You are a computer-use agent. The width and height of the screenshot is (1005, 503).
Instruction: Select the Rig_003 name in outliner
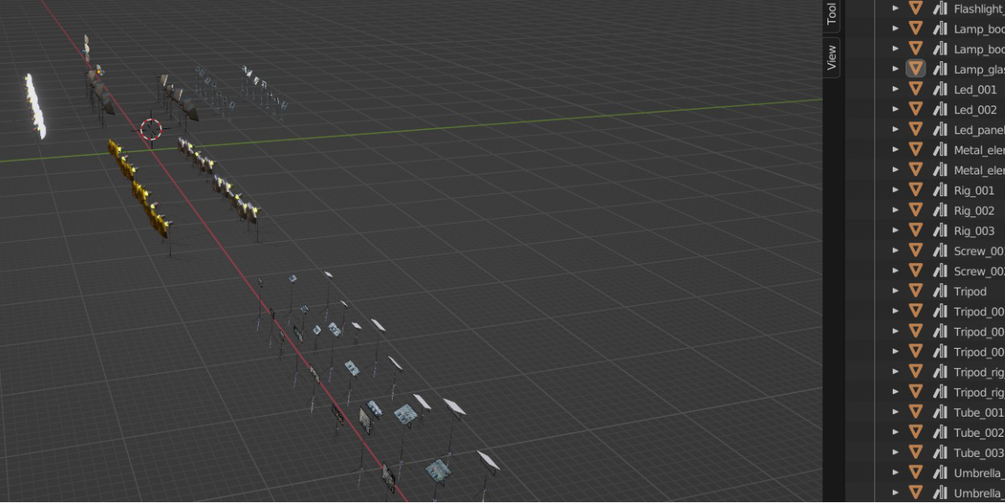pos(974,231)
